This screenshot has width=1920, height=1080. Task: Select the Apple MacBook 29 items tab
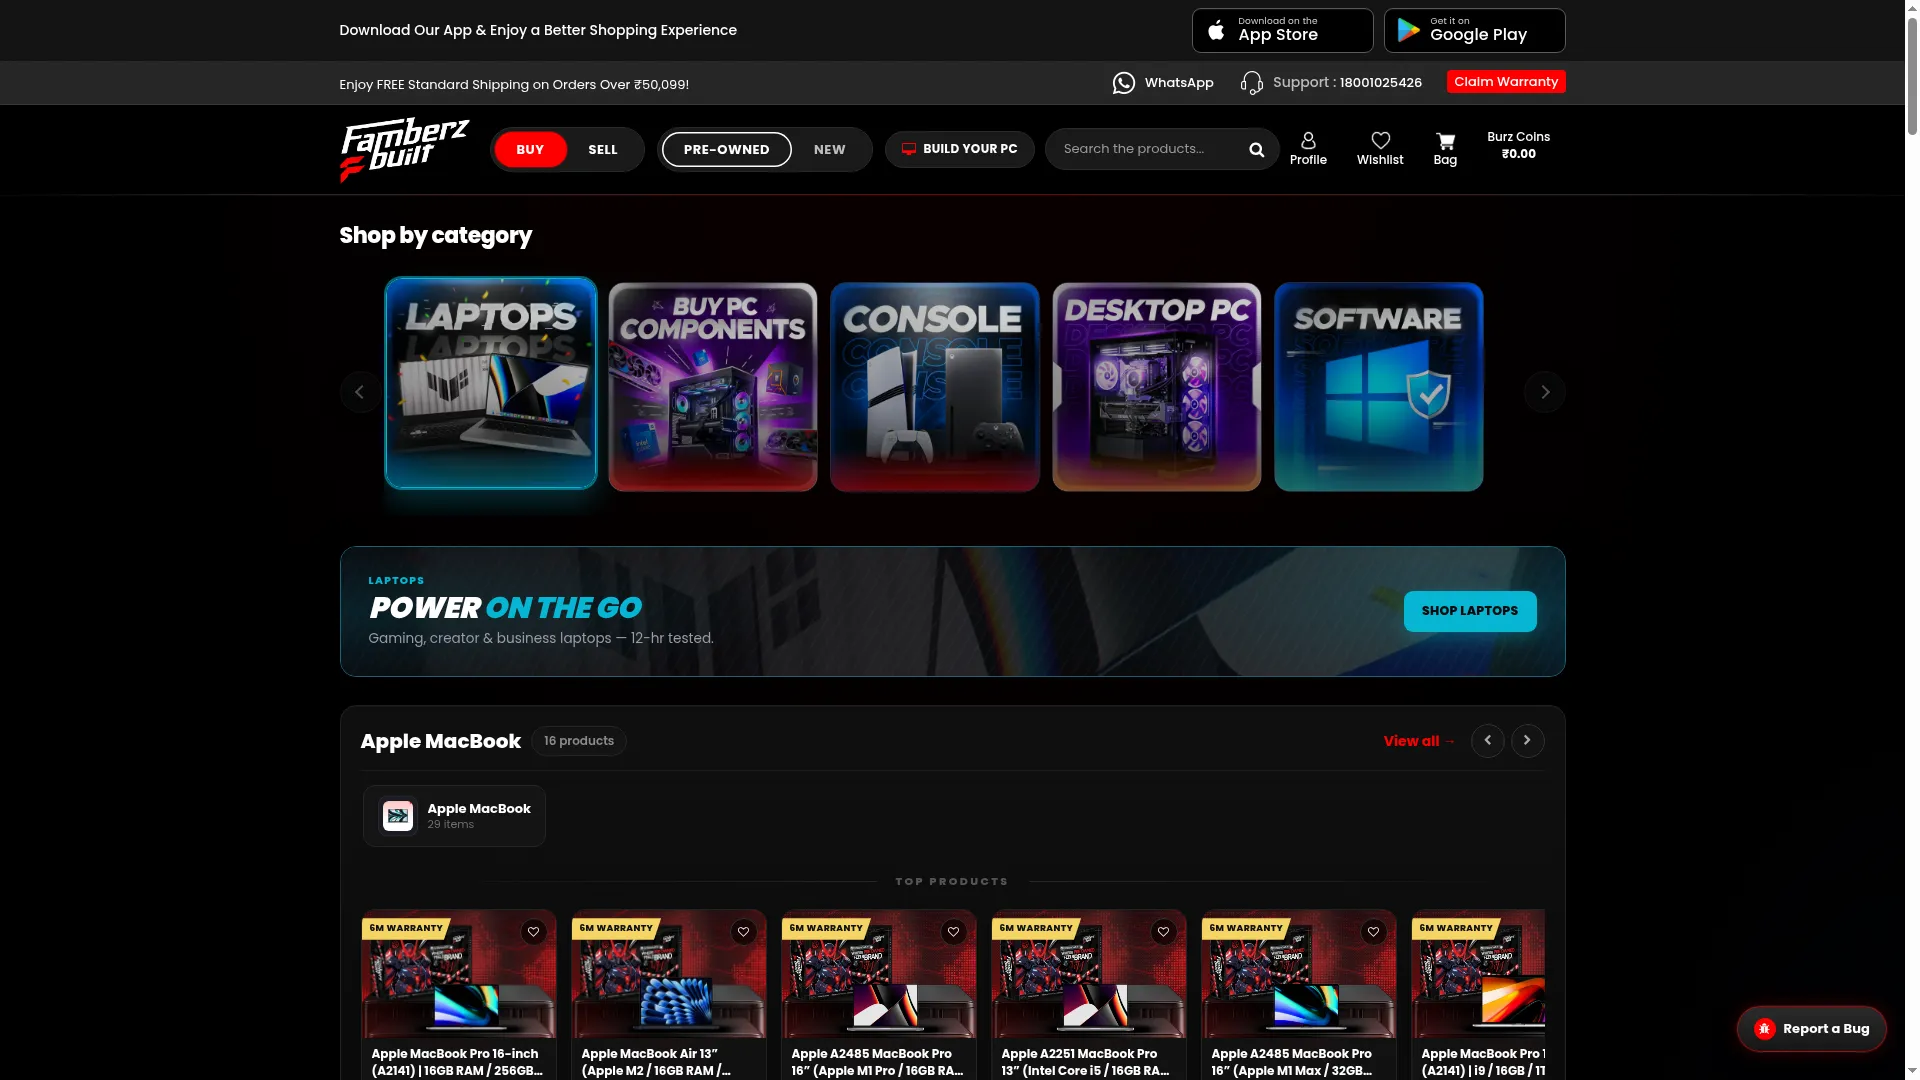tap(454, 816)
